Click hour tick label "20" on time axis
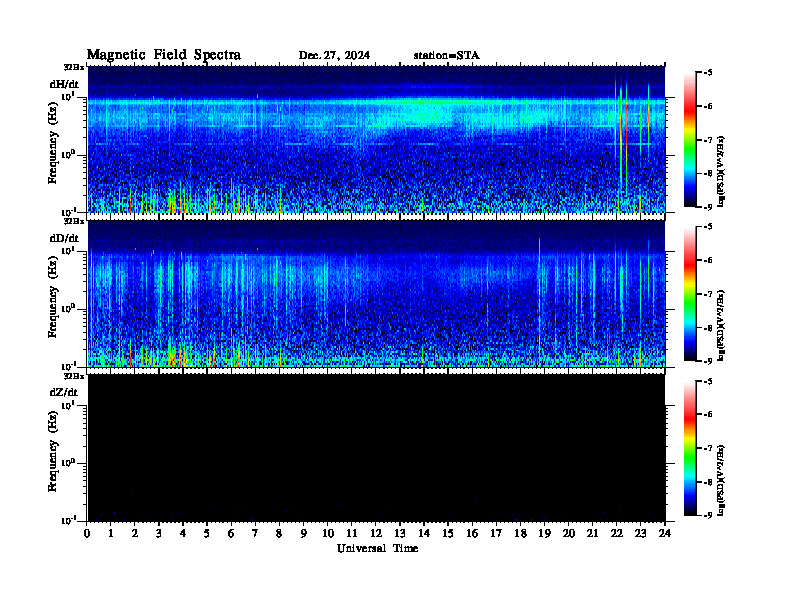792x612 pixels. point(569,533)
